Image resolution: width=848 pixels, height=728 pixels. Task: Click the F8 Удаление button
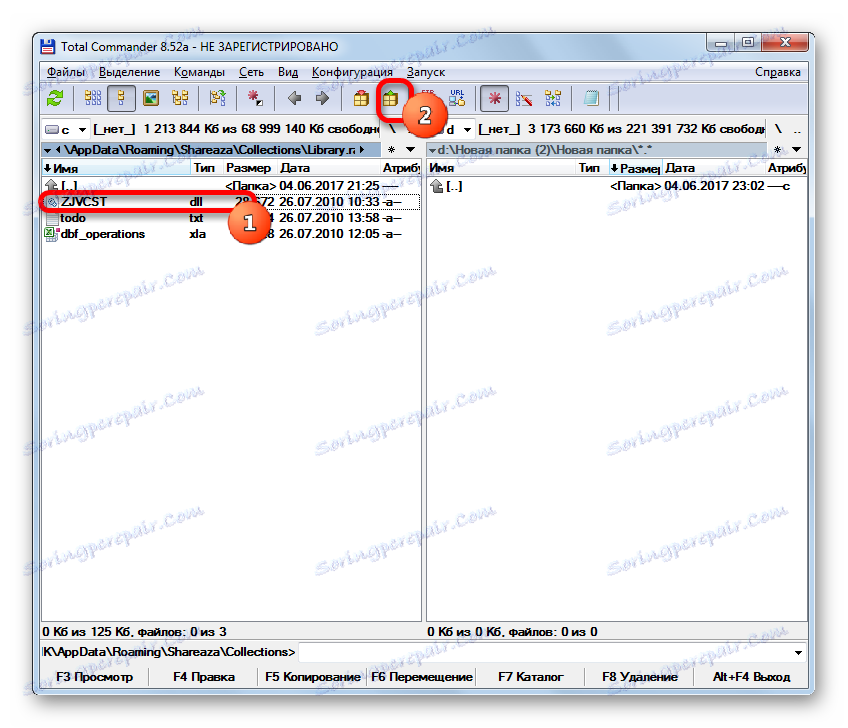(640, 677)
